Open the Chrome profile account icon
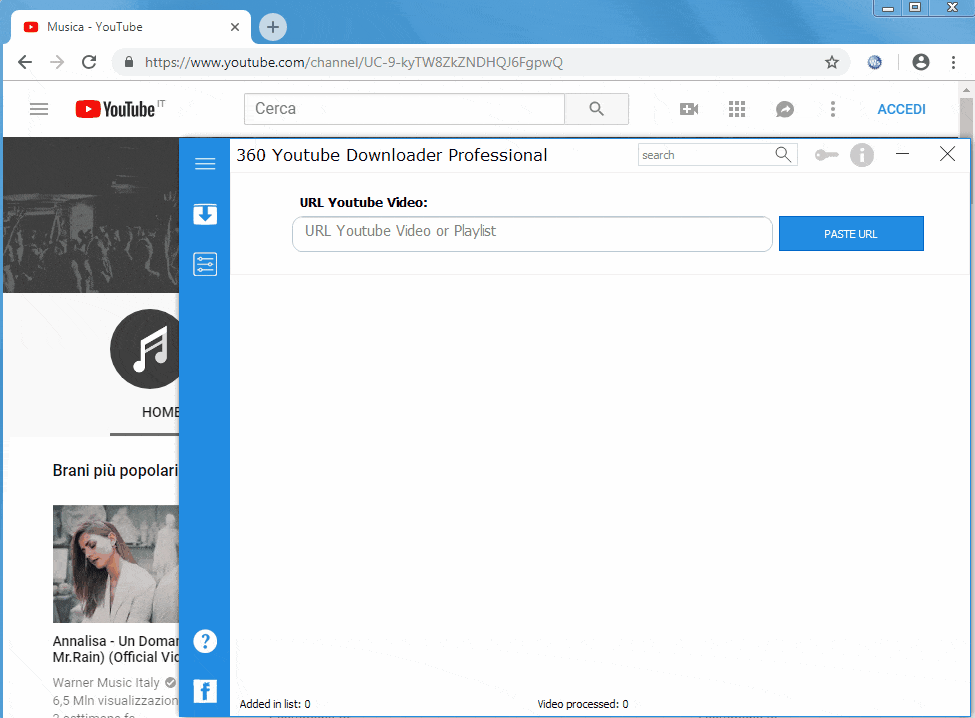Screen dimensions: 975x718 pyautogui.click(x=921, y=62)
